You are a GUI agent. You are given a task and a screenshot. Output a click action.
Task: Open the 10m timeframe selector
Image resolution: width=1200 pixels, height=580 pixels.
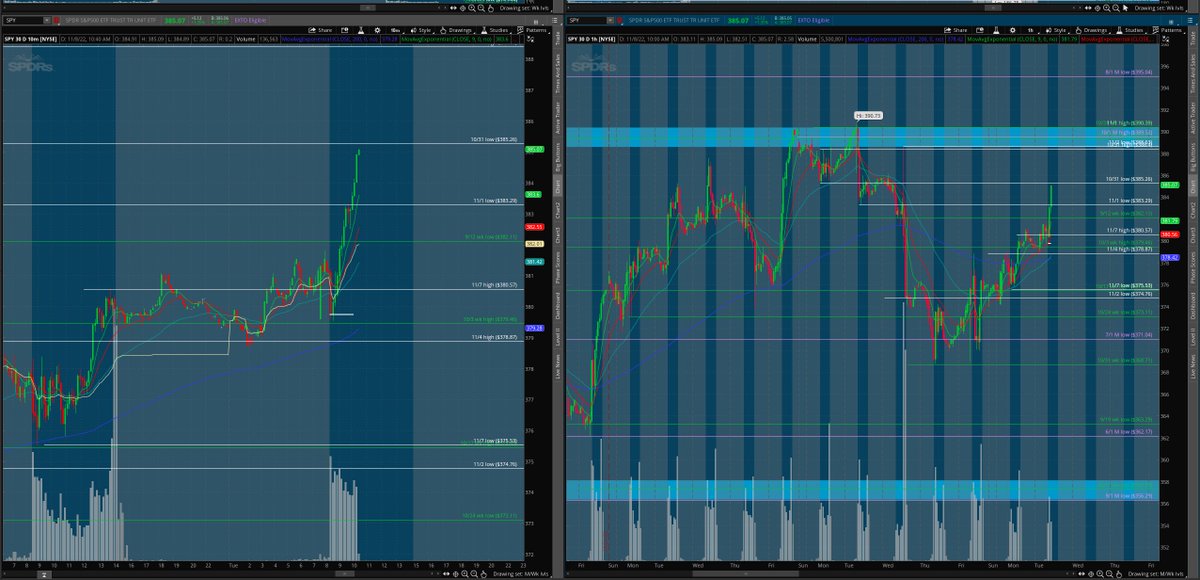[x=396, y=30]
